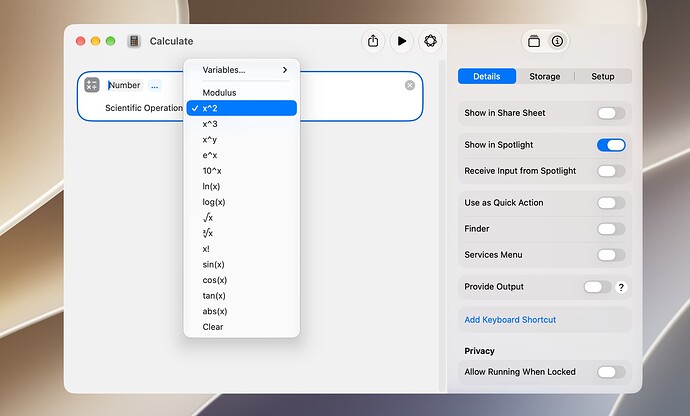690x416 pixels.
Task: Click the Calculate shortcut calculator icon
Action: tap(134, 41)
